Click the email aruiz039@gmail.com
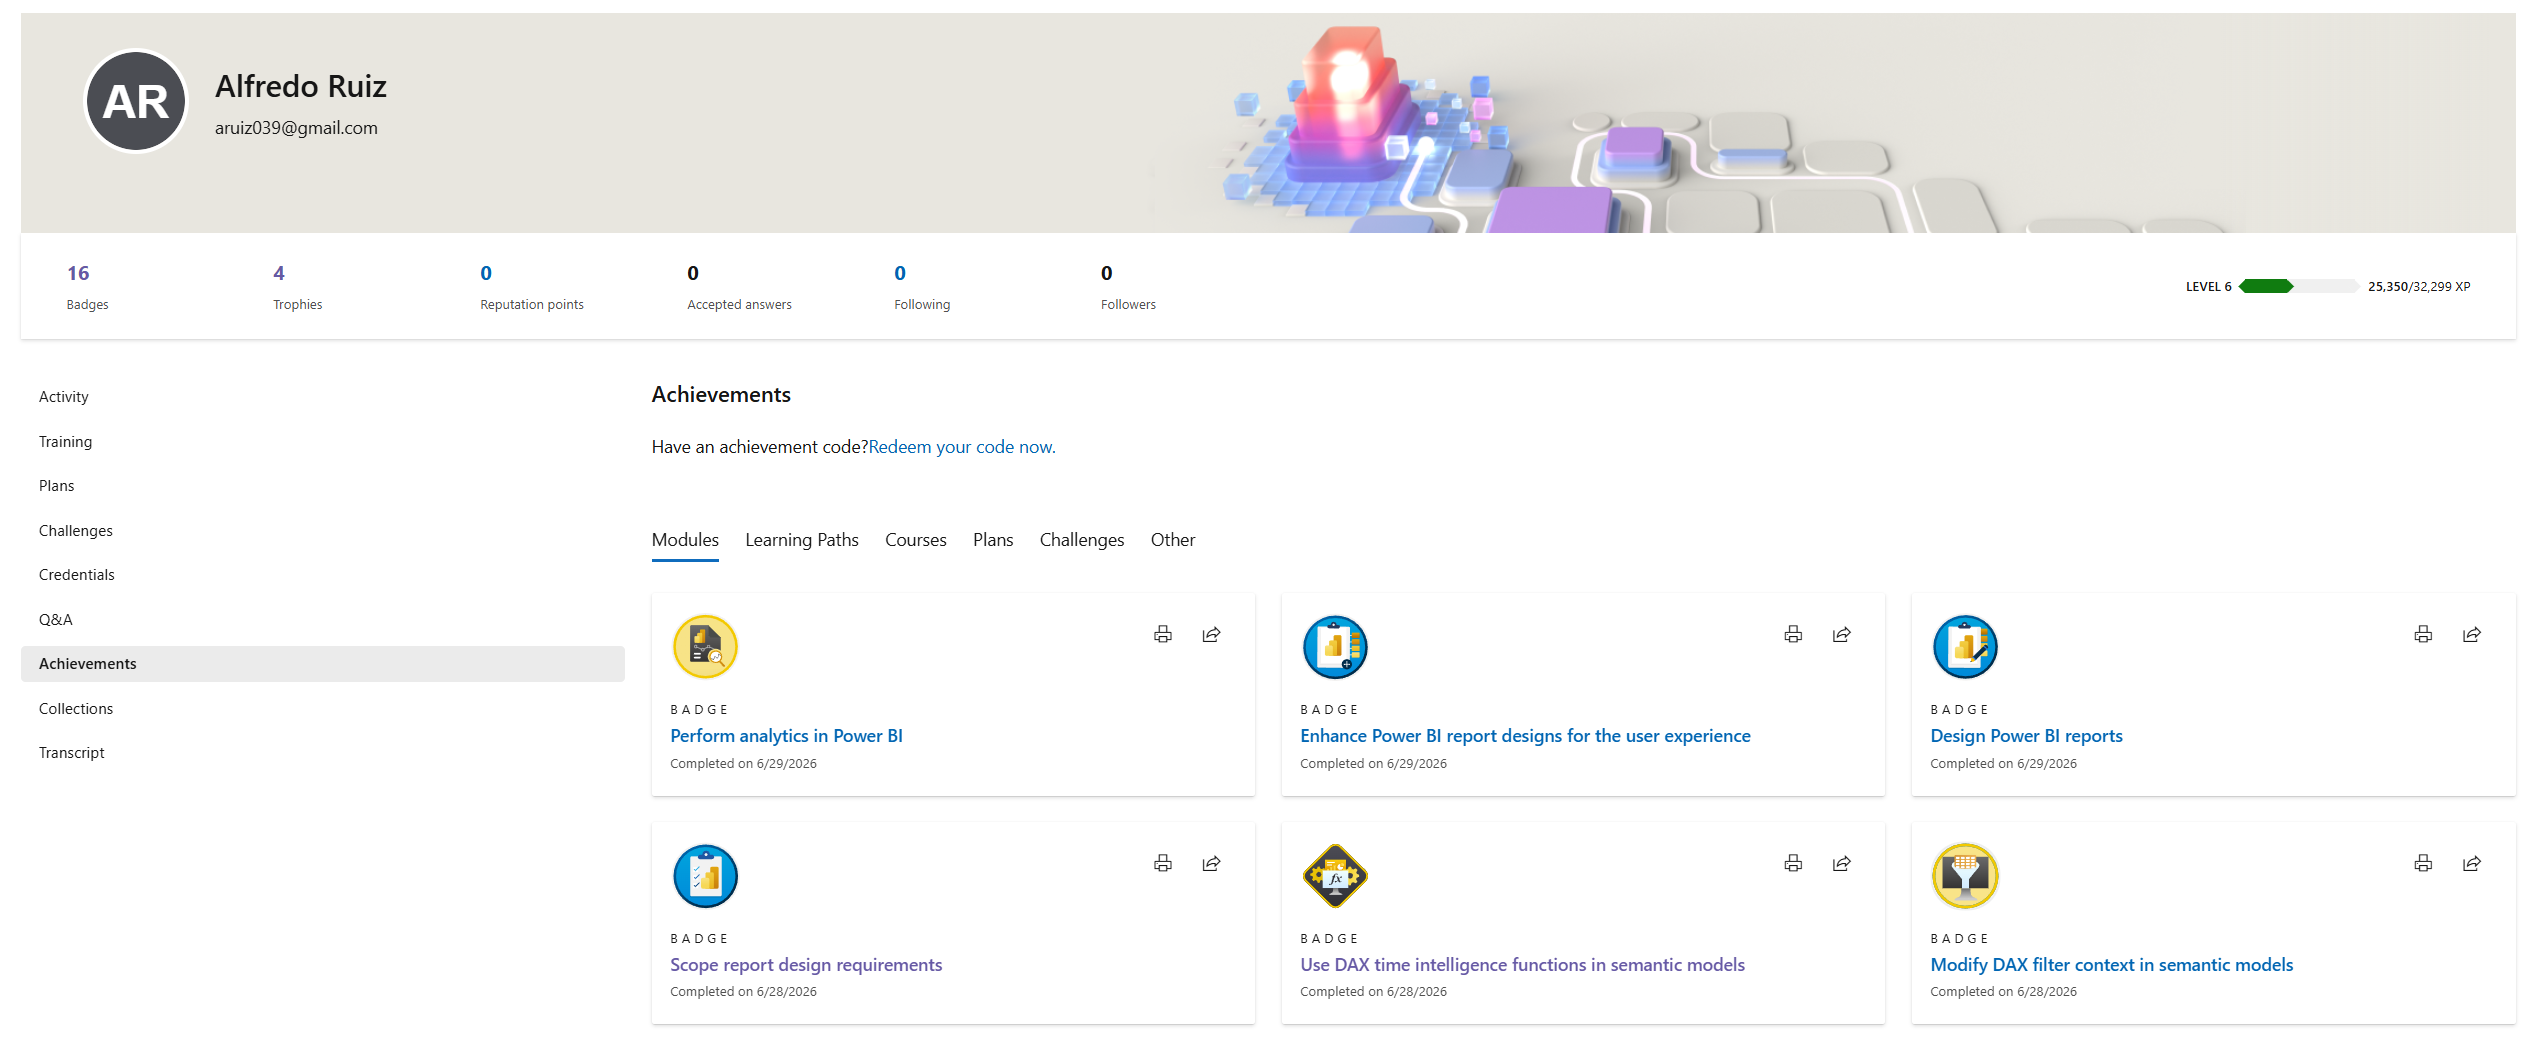The width and height of the screenshot is (2531, 1038). pyautogui.click(x=296, y=128)
